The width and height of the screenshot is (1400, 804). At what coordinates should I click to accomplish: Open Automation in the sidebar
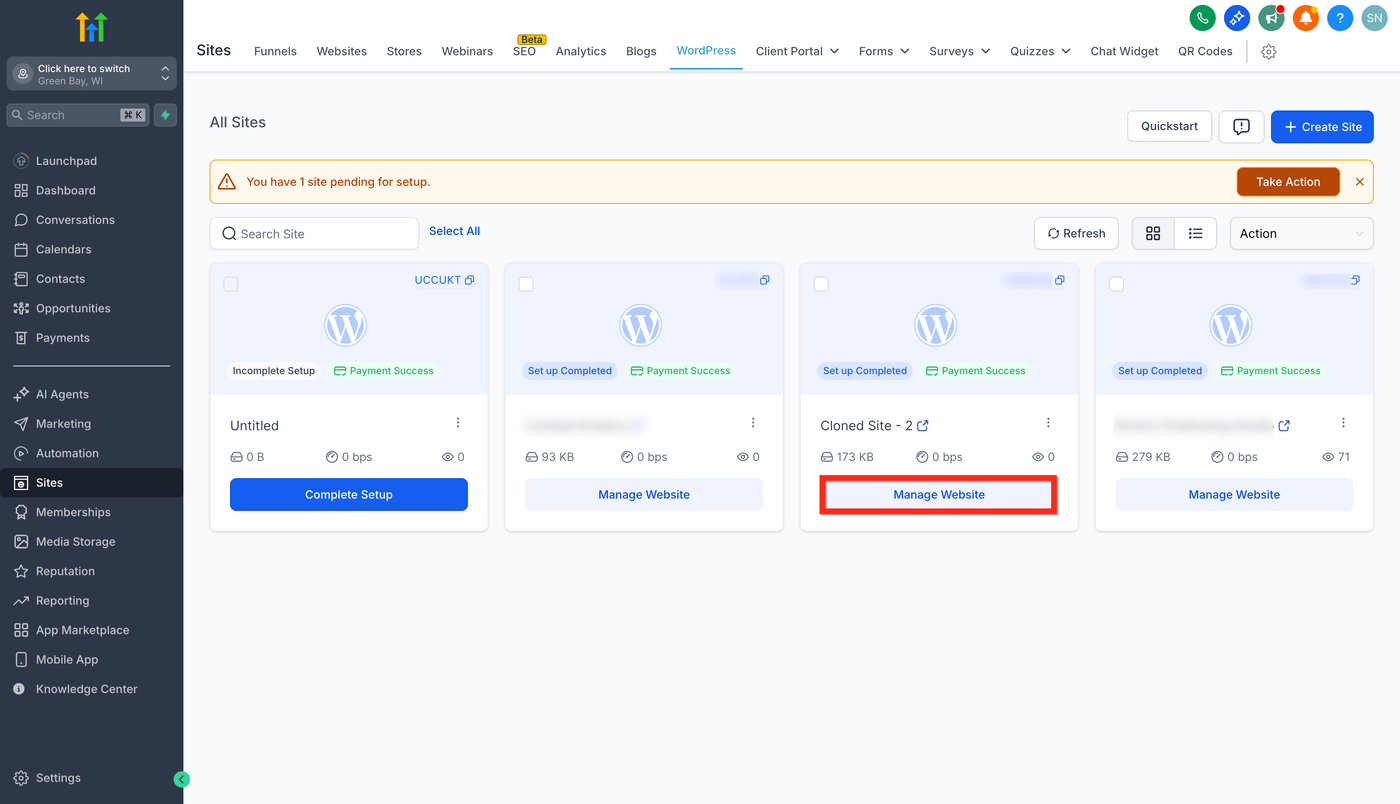pos(67,453)
